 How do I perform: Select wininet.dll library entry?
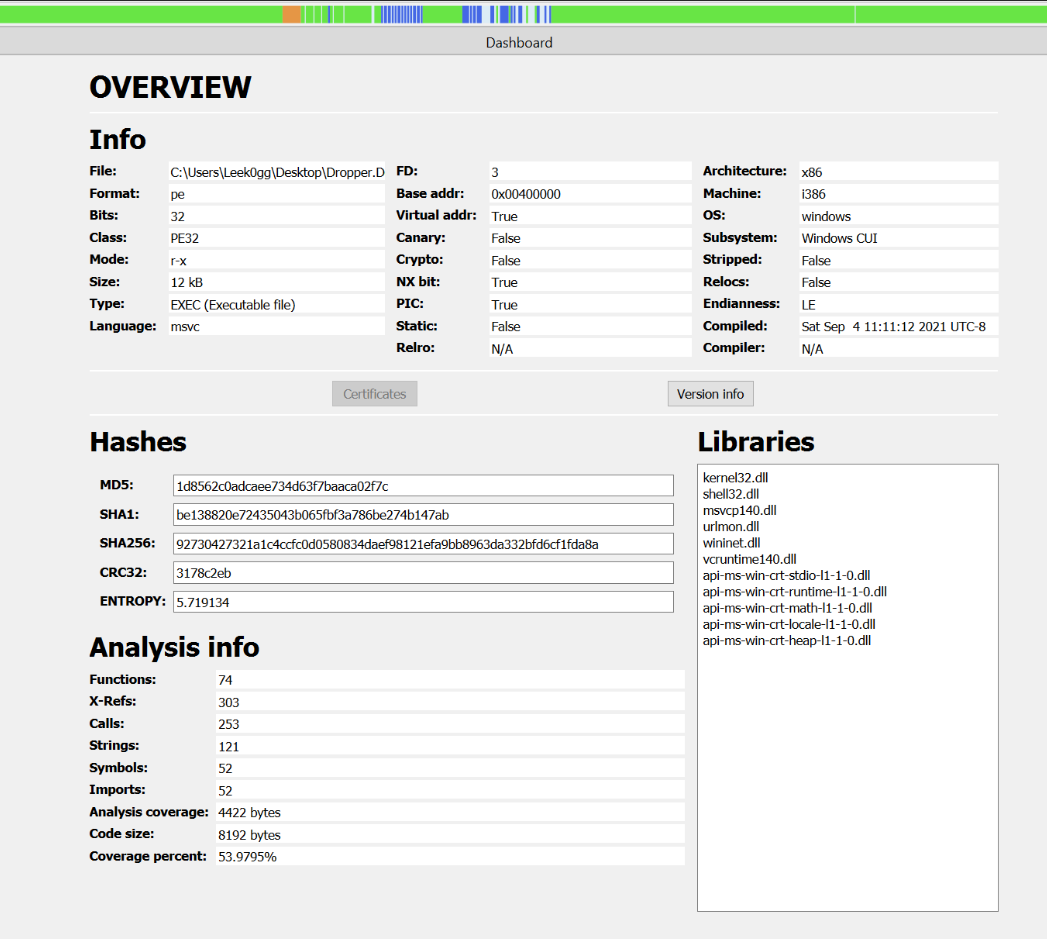[732, 543]
